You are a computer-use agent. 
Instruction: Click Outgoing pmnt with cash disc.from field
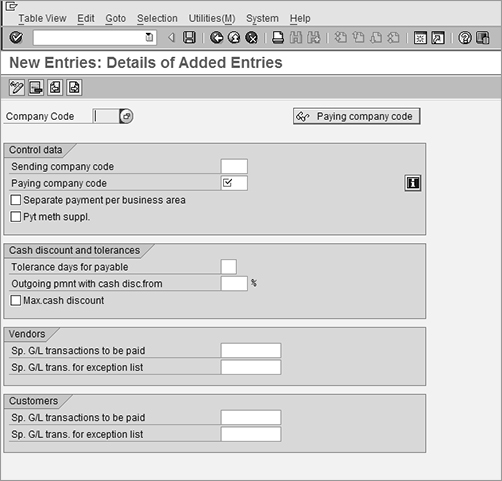(234, 283)
